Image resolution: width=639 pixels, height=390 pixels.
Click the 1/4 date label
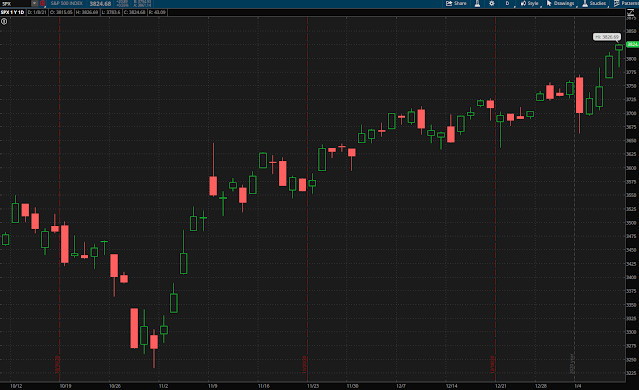tap(578, 386)
